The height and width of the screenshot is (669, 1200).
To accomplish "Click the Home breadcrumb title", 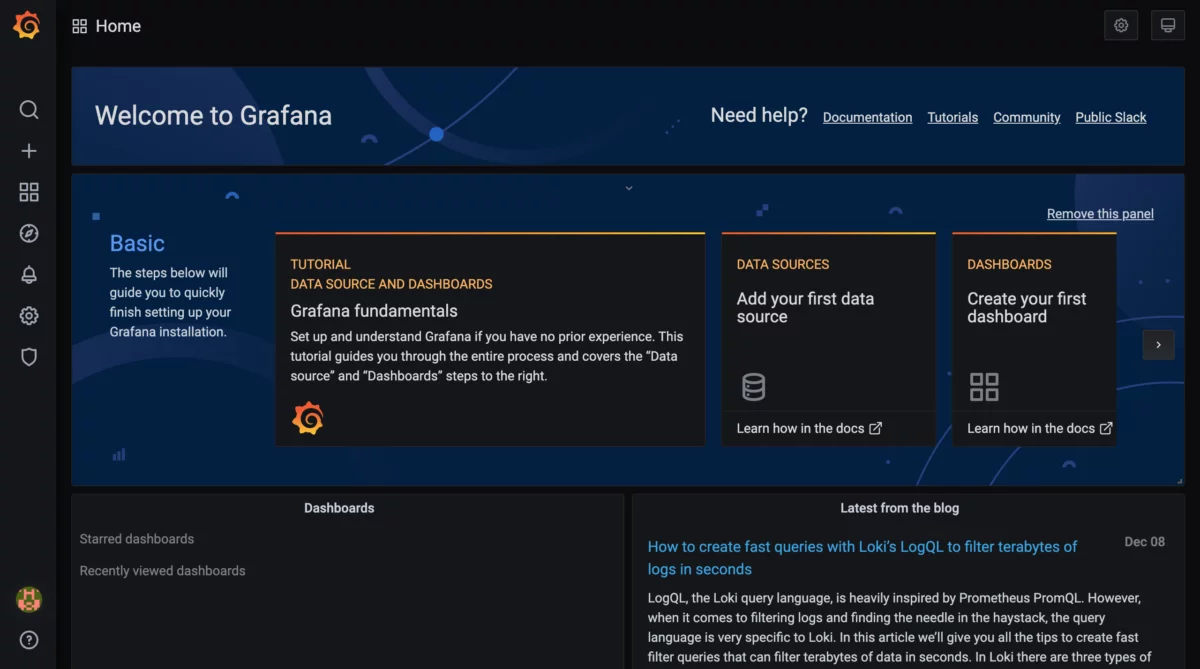I will pyautogui.click(x=118, y=26).
